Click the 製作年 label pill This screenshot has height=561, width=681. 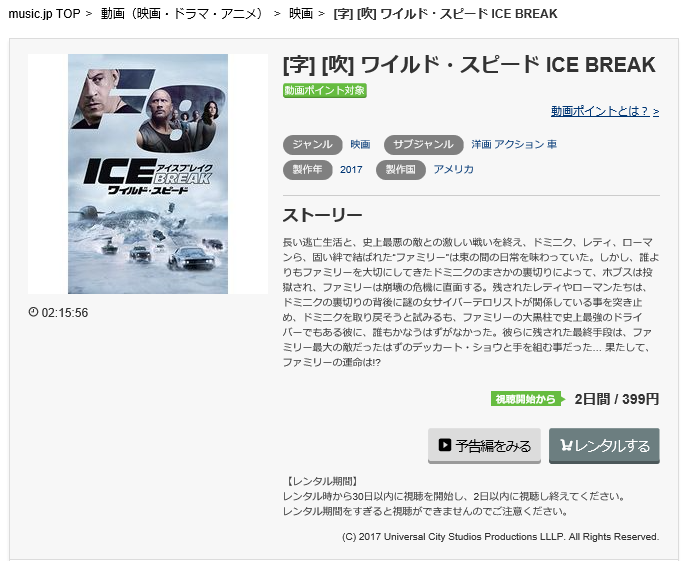tap(307, 170)
